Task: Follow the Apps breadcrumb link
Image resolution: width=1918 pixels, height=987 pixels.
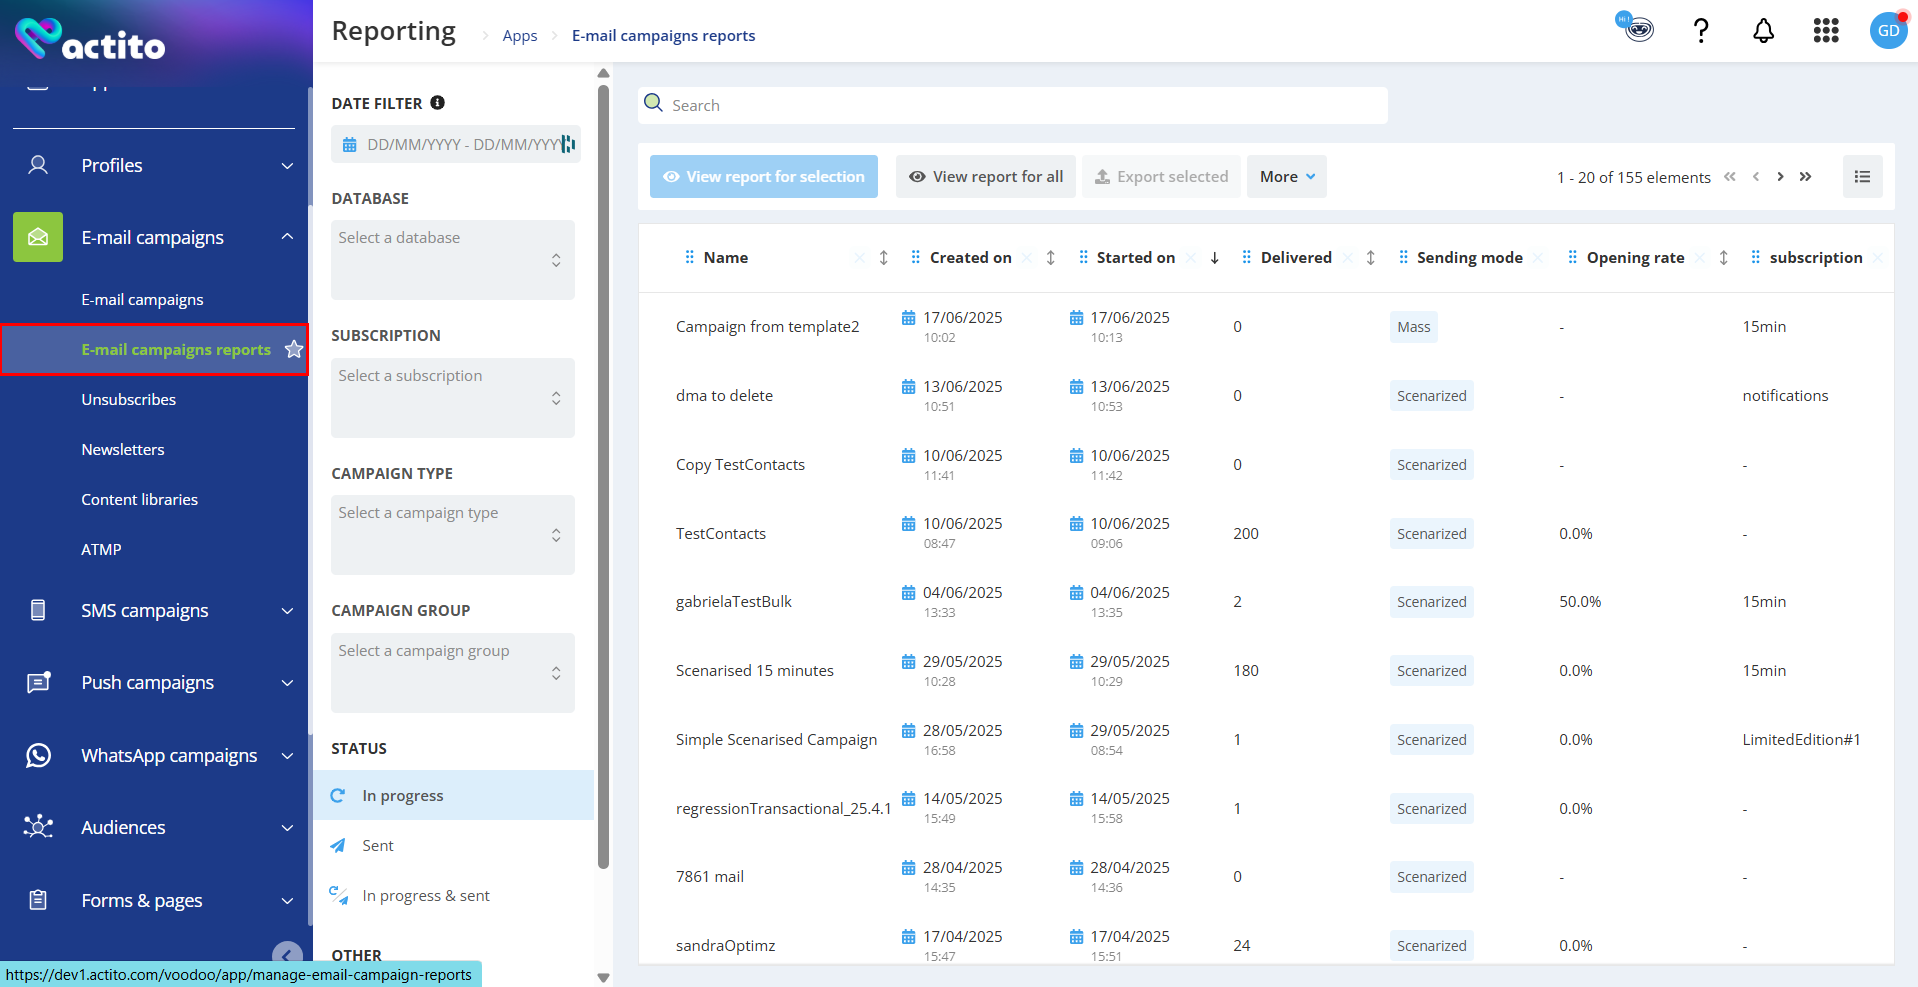Action: coord(520,36)
